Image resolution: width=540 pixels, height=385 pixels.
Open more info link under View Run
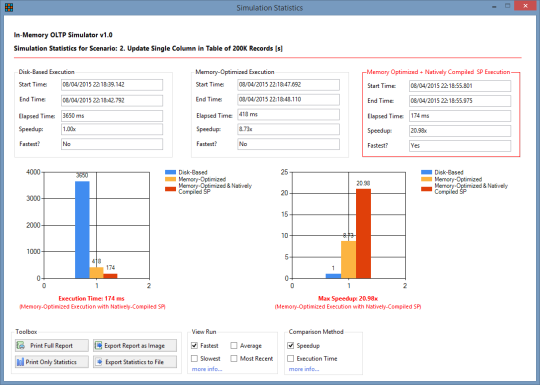click(x=207, y=369)
